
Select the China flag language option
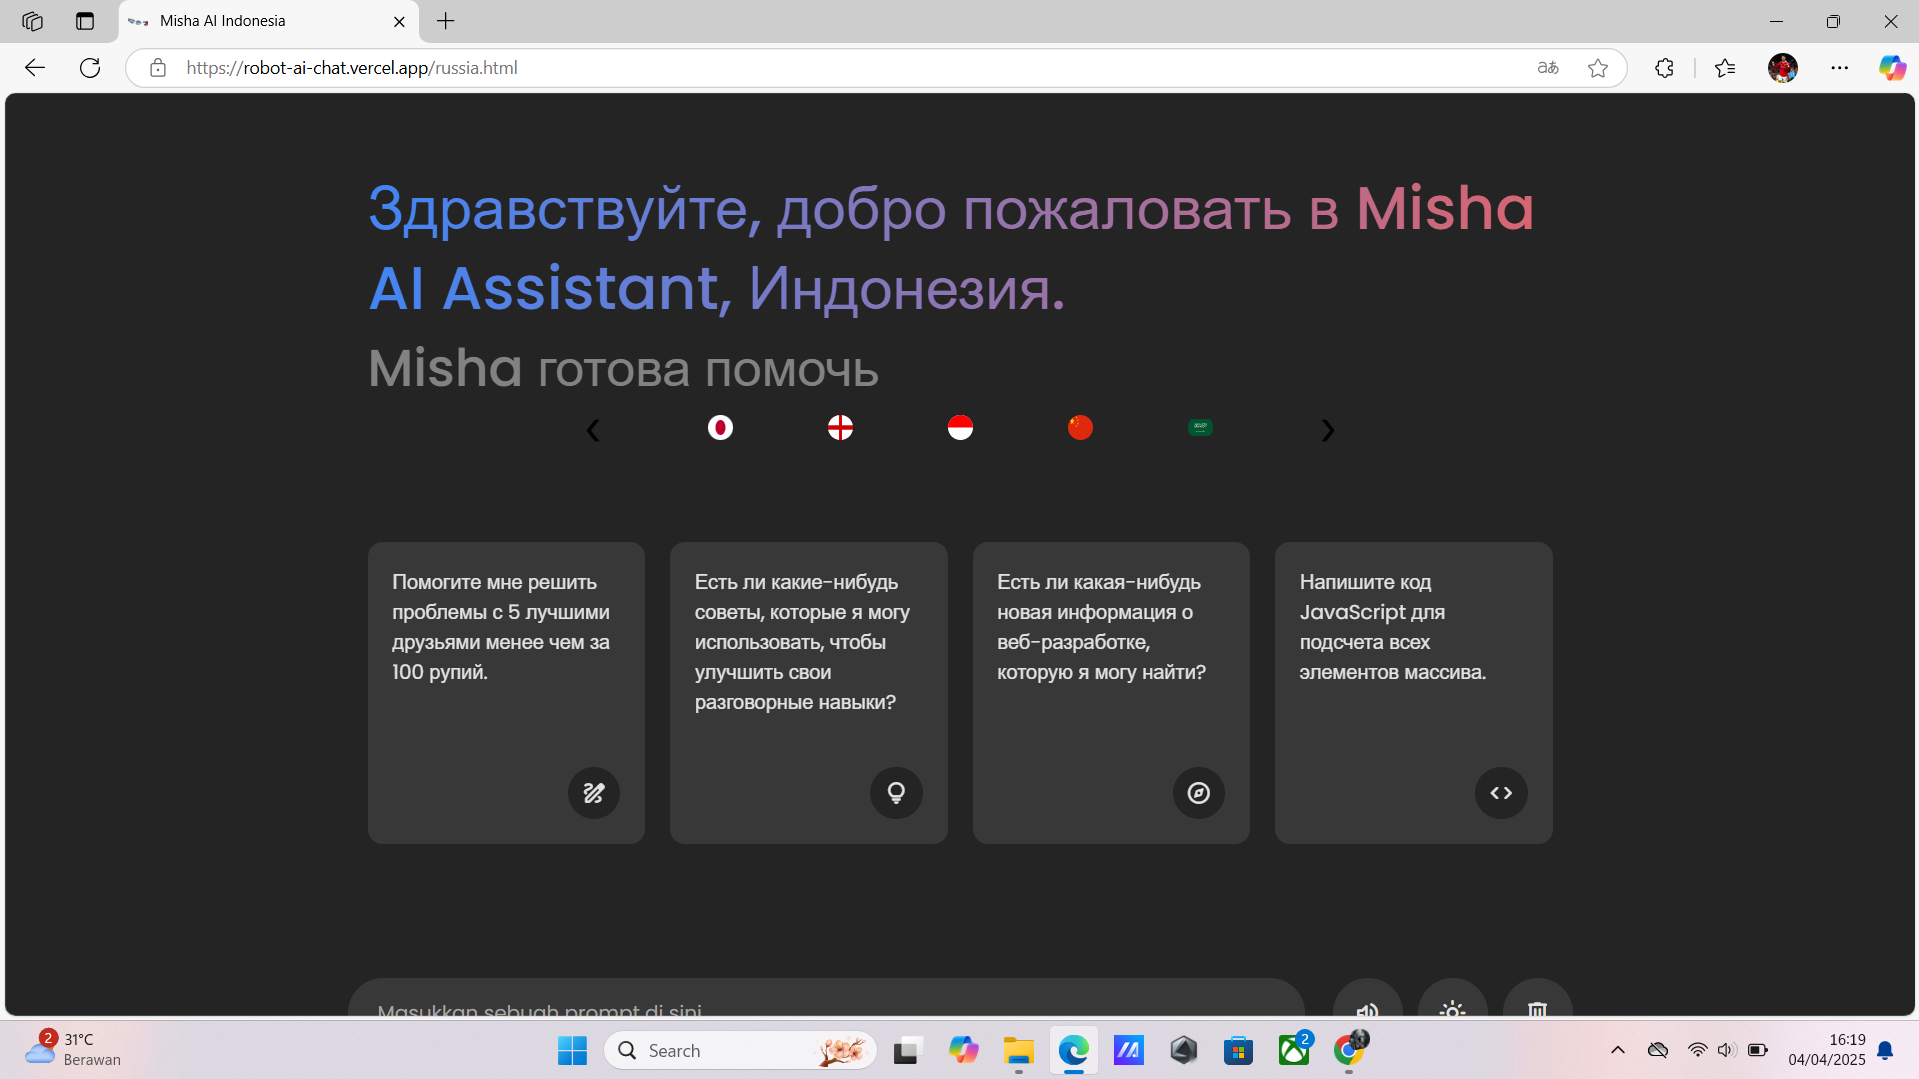coord(1080,428)
